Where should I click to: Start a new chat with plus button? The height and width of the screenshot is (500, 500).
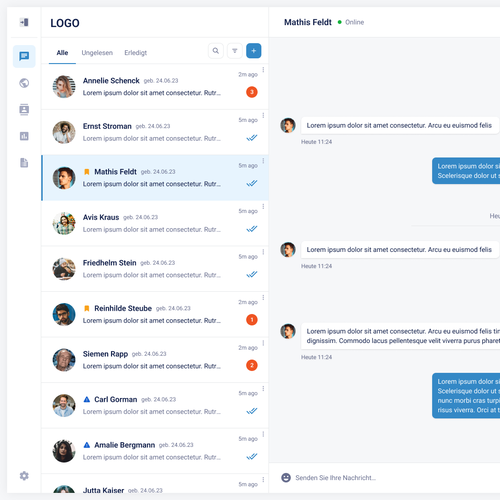[x=254, y=51]
